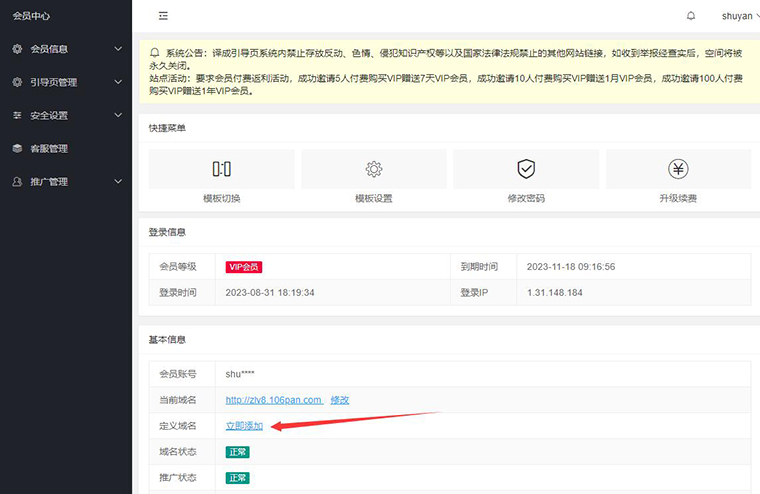Click the red VIP会员 badge
This screenshot has height=494, width=760.
244,267
